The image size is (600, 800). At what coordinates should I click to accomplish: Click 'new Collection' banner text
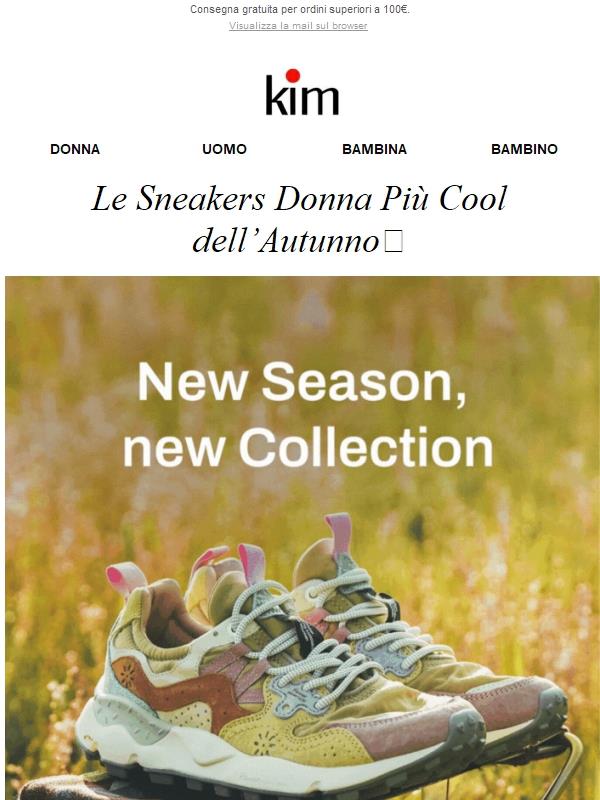(308, 447)
